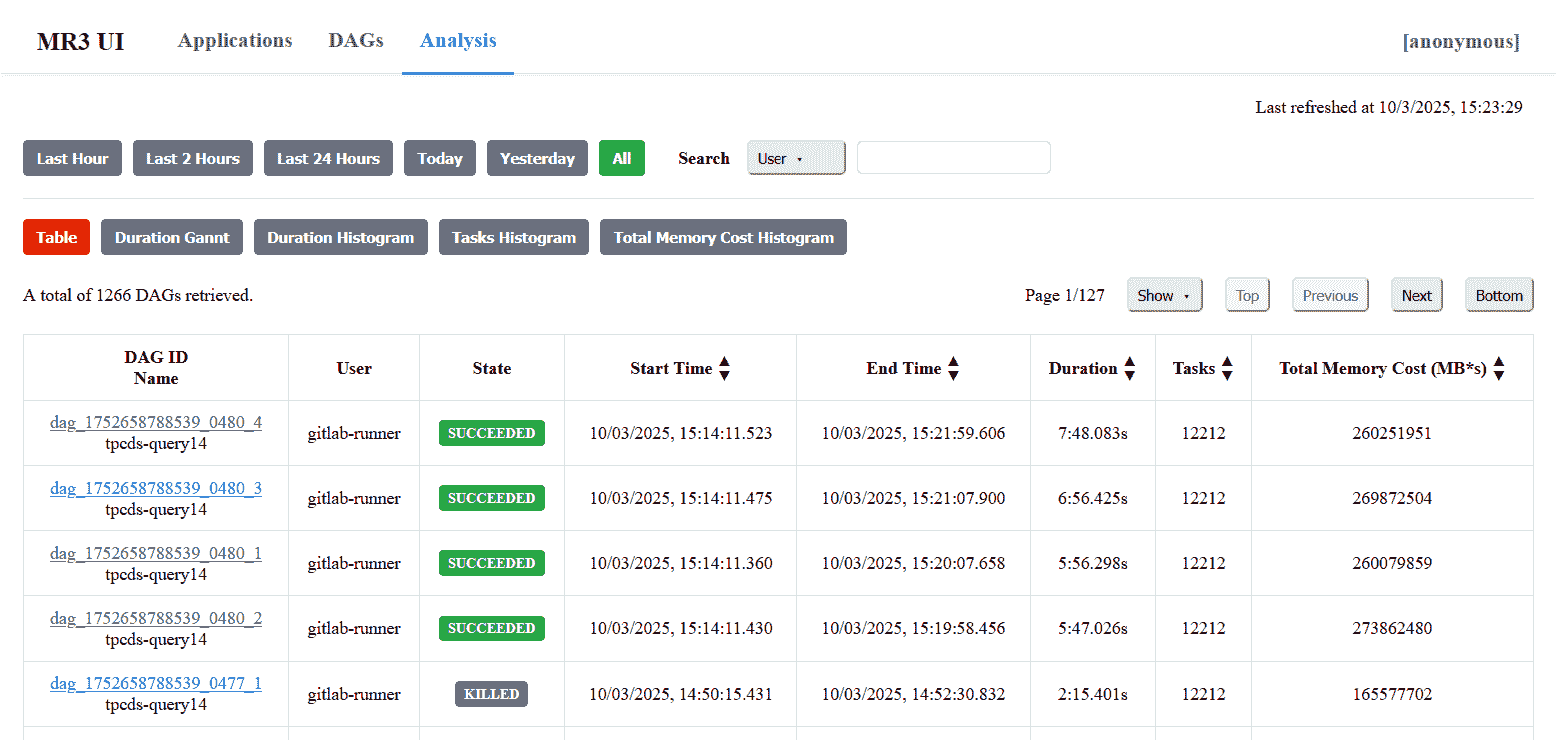View Total Memory Cost Histogram
The height and width of the screenshot is (740, 1557).
coord(723,238)
